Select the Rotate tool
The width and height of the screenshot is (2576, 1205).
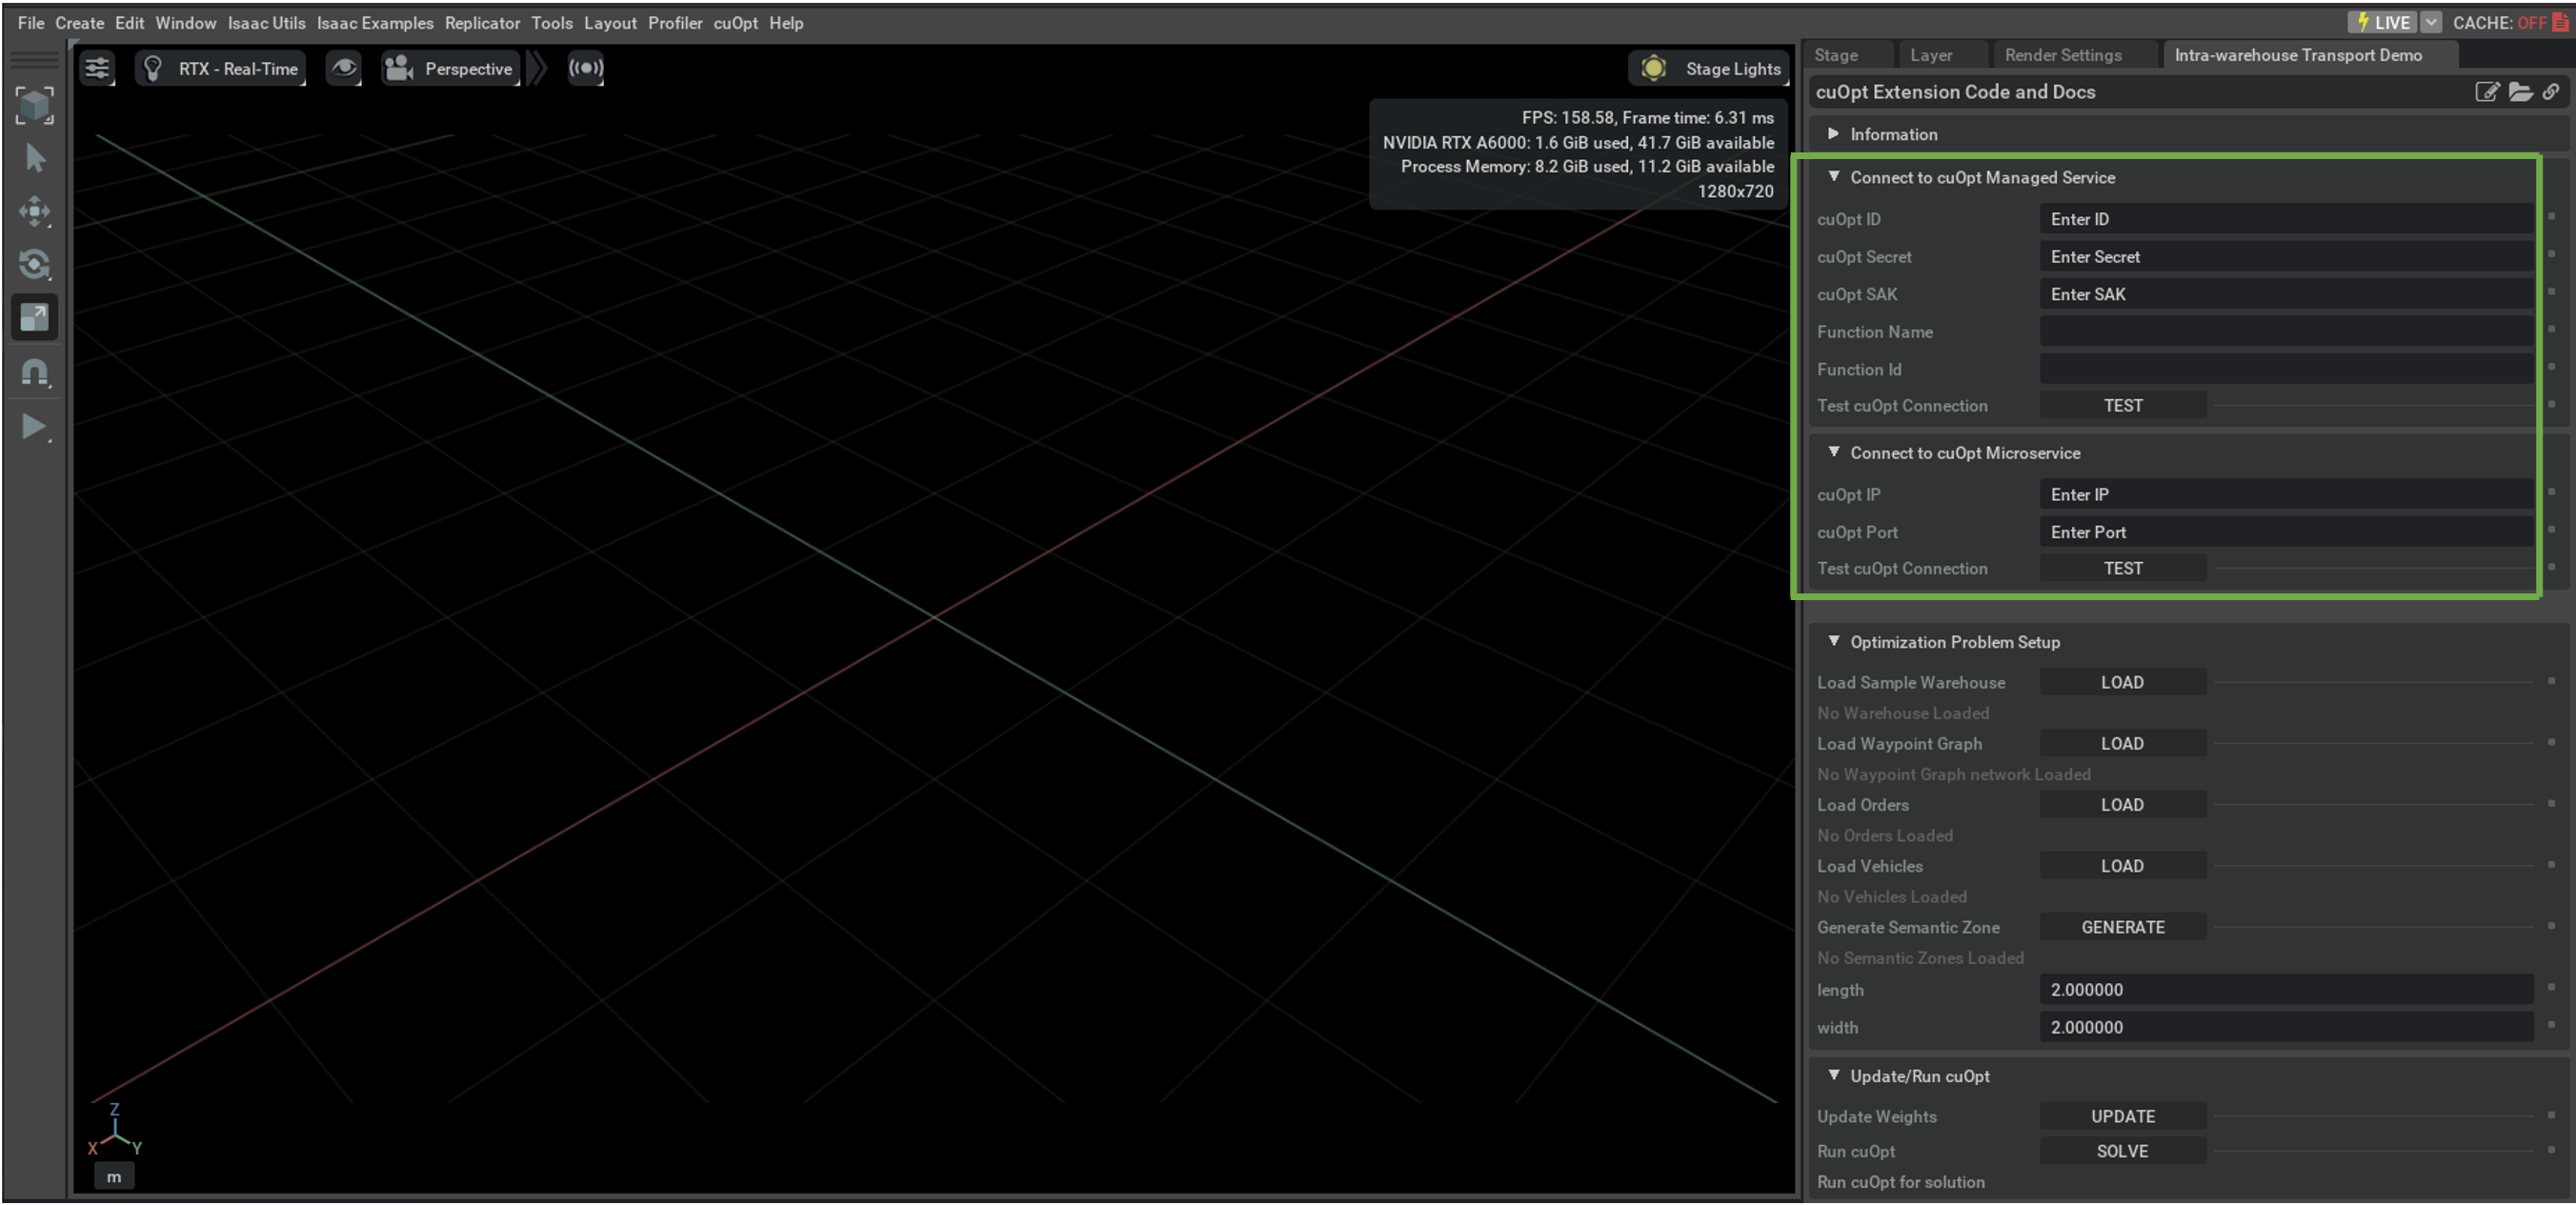point(35,264)
